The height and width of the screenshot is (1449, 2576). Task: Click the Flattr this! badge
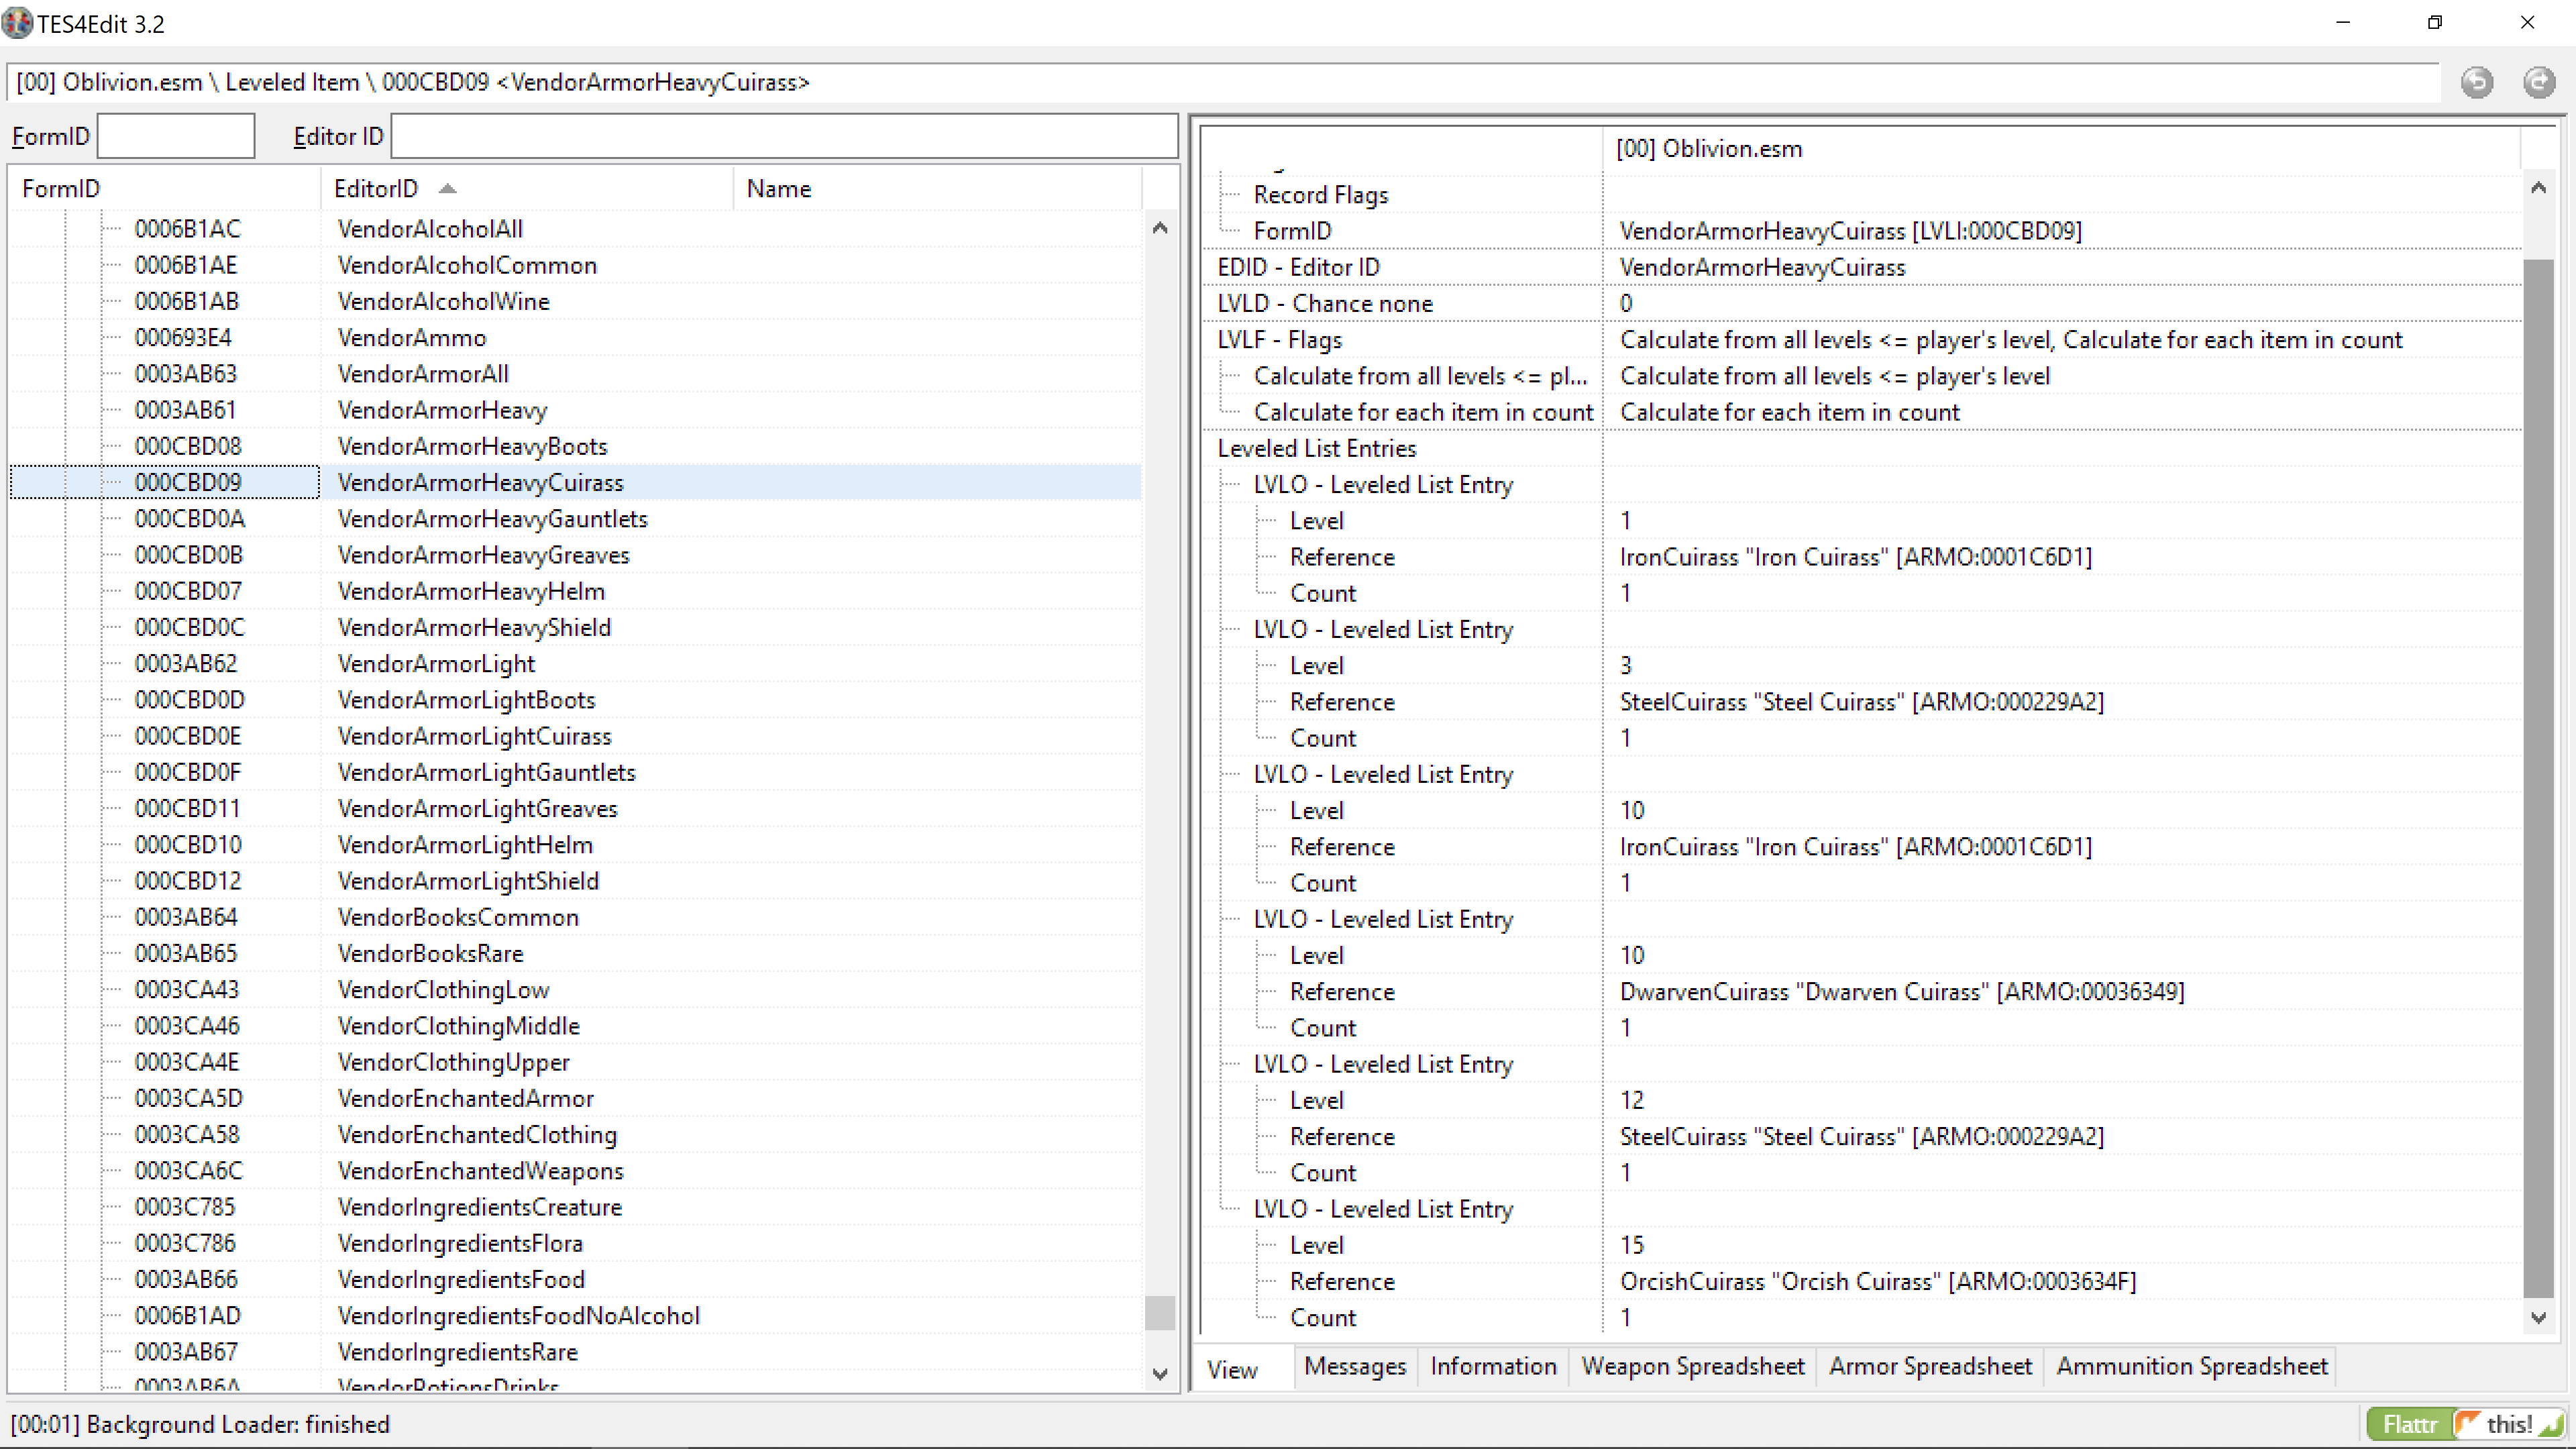[2466, 1423]
